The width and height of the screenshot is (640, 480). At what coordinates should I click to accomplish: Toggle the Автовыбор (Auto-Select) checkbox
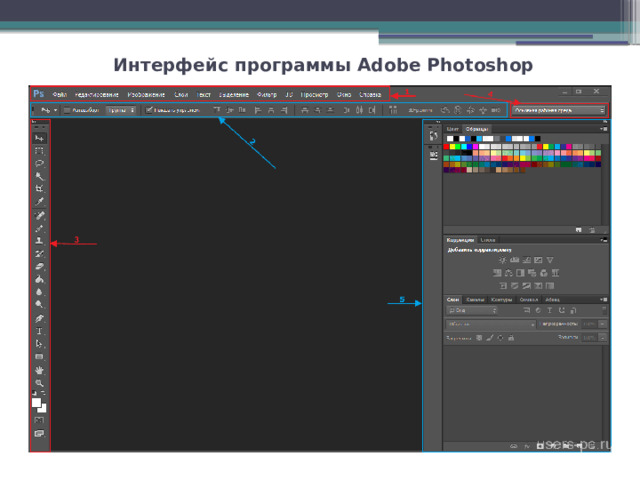pos(67,110)
